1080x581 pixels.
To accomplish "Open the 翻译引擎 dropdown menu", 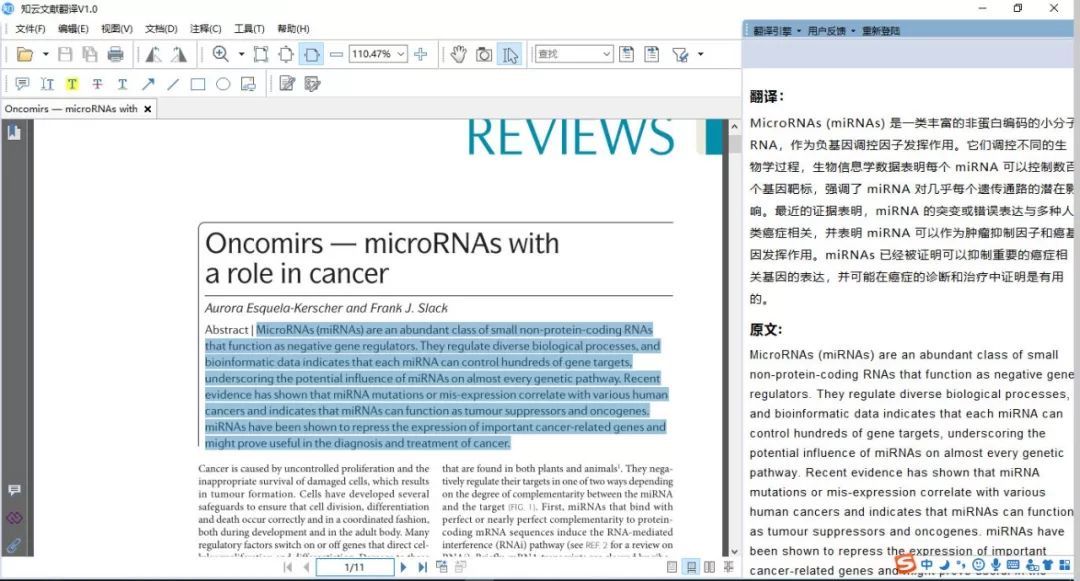I will 777,31.
